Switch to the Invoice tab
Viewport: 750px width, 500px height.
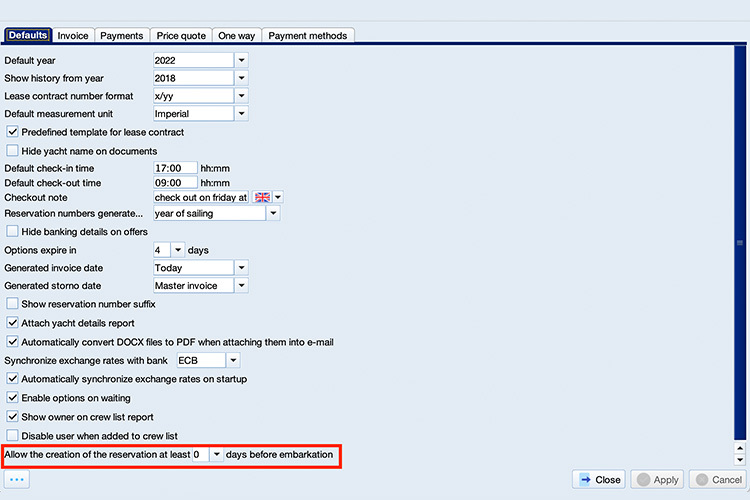pos(73,36)
